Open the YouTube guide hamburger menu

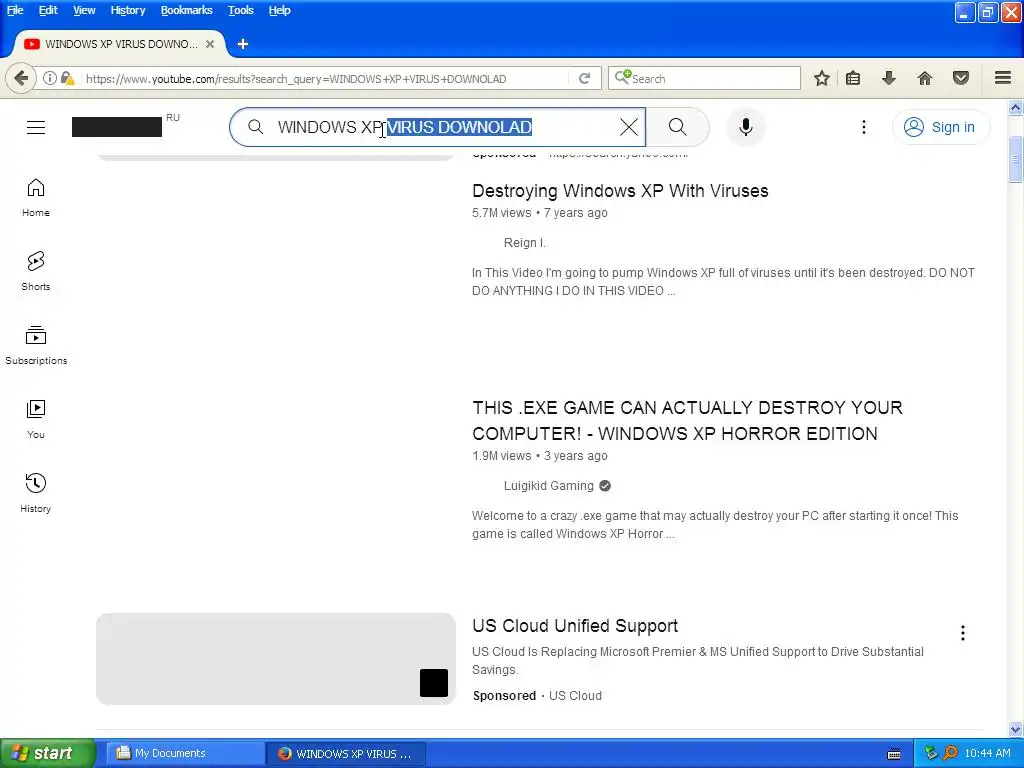click(x=36, y=127)
